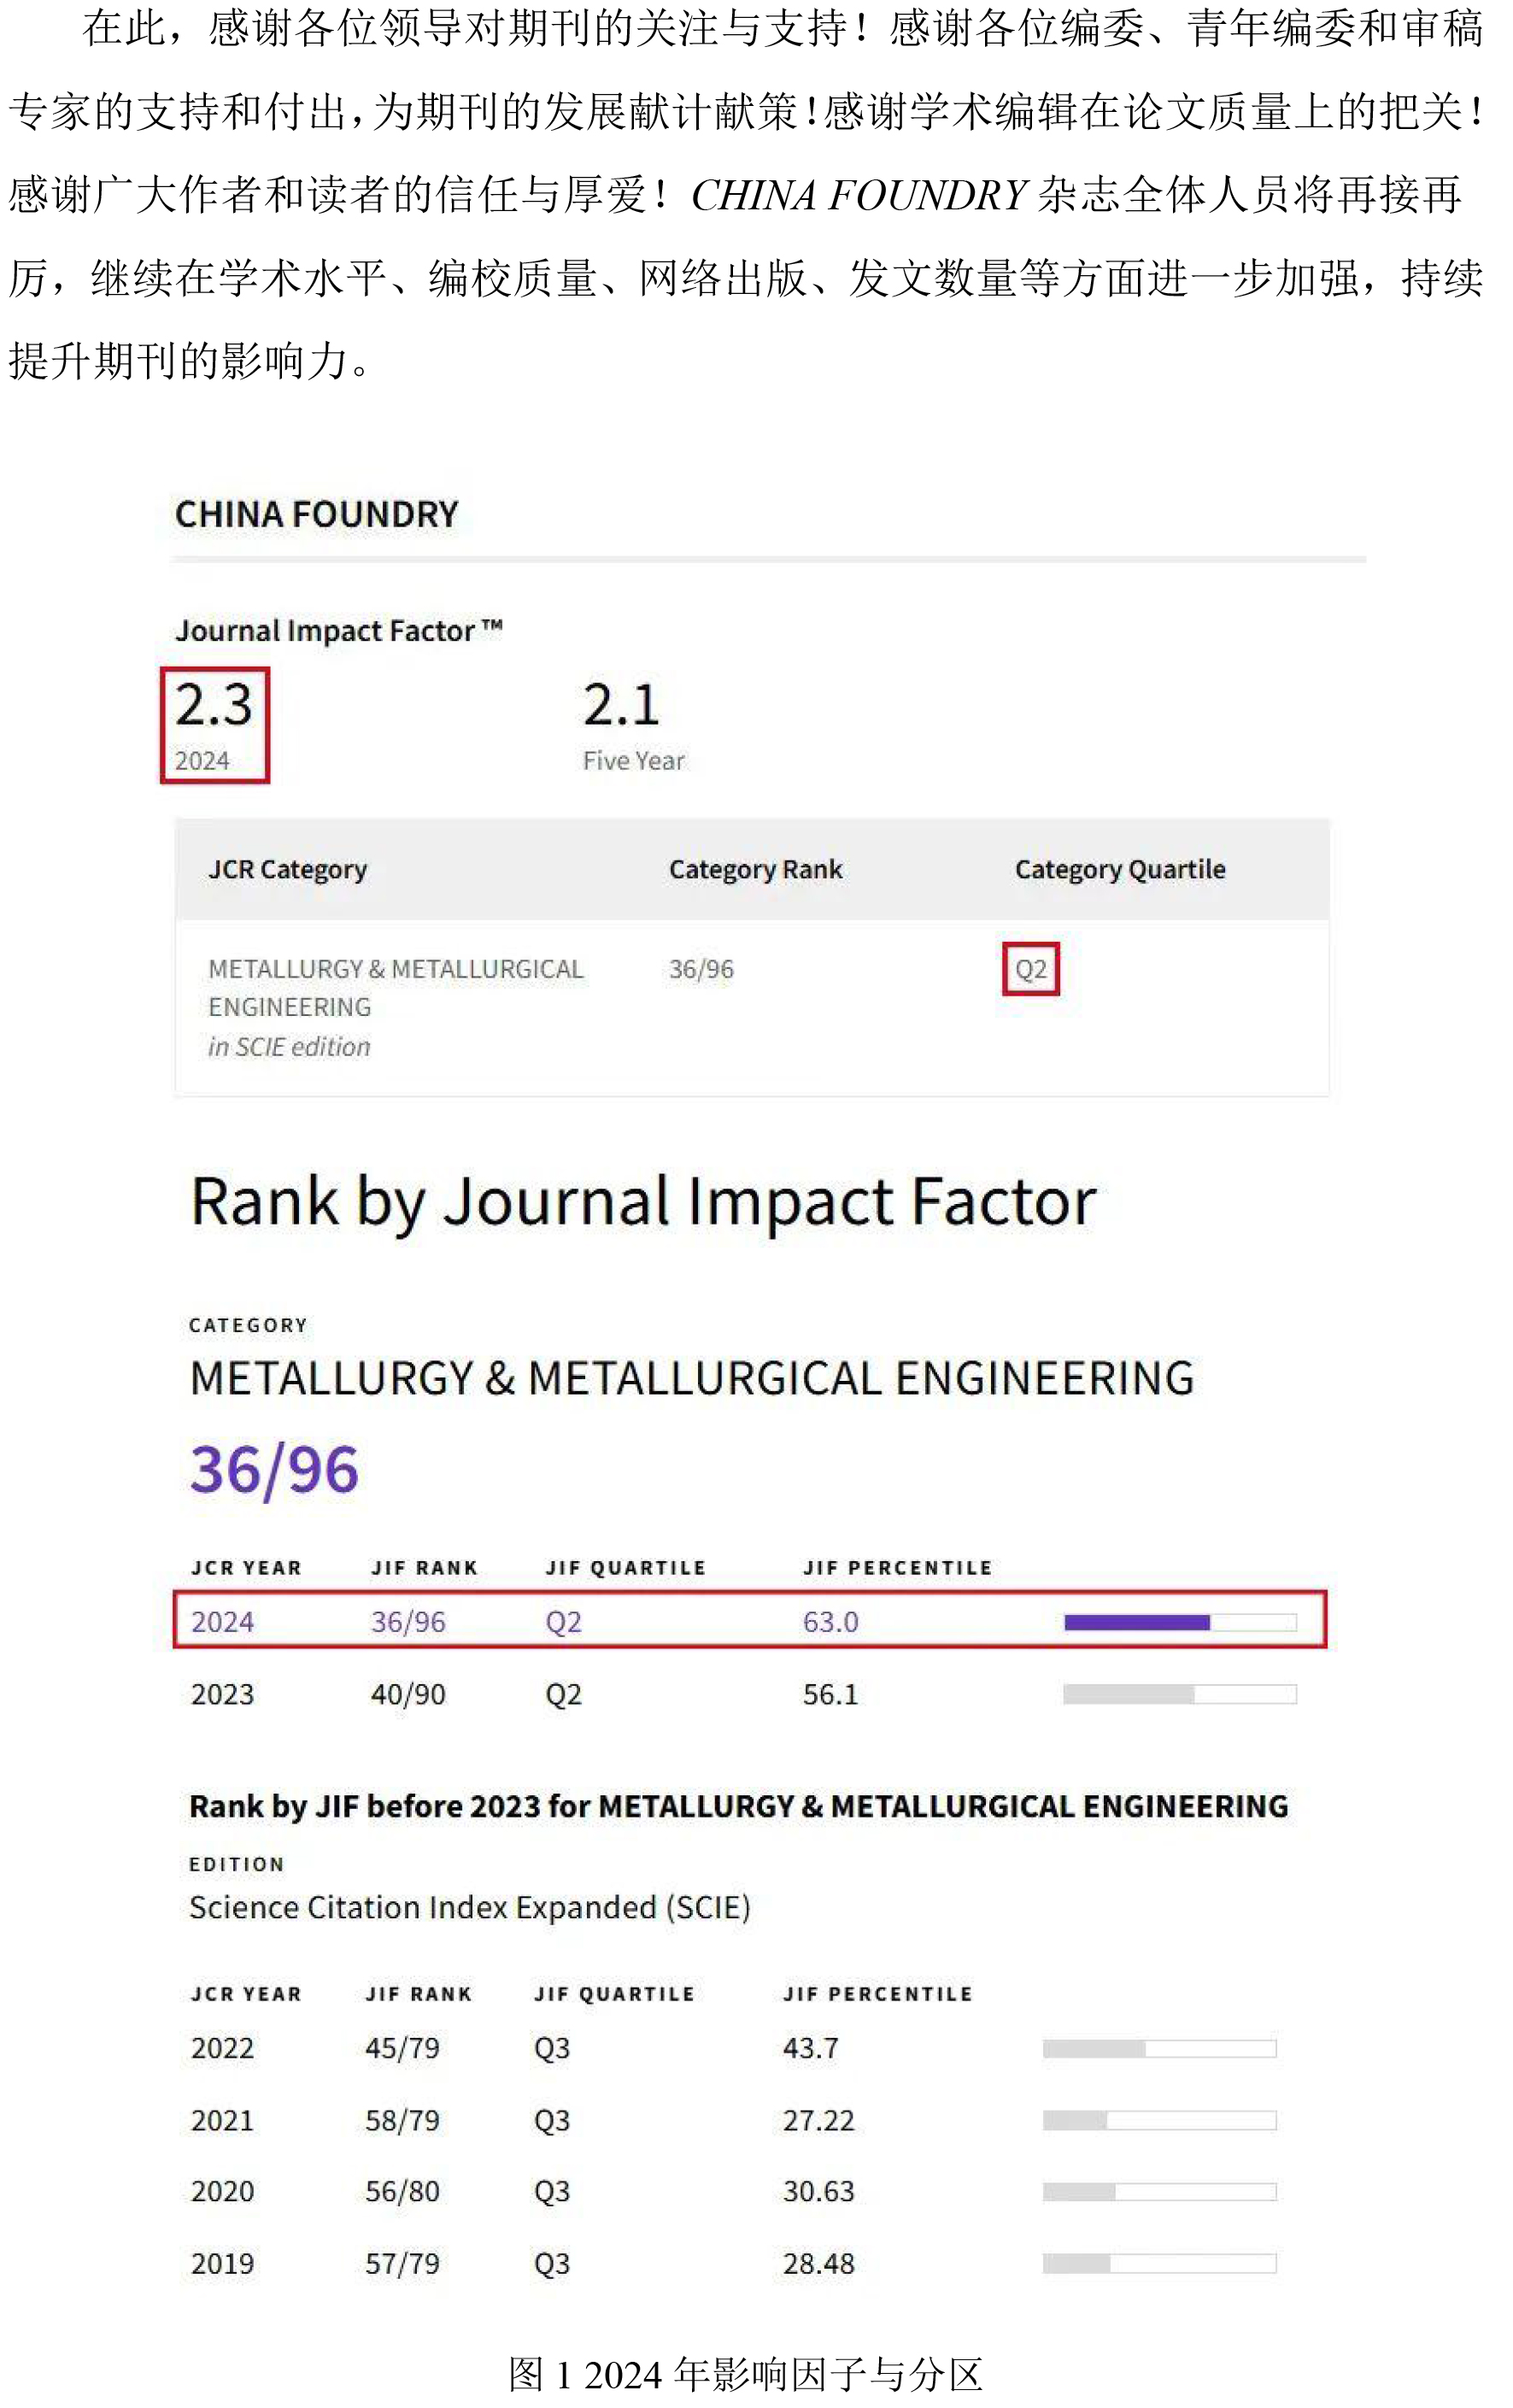
Task: Click the purple 2024 percentile progress bar
Action: point(1180,1622)
